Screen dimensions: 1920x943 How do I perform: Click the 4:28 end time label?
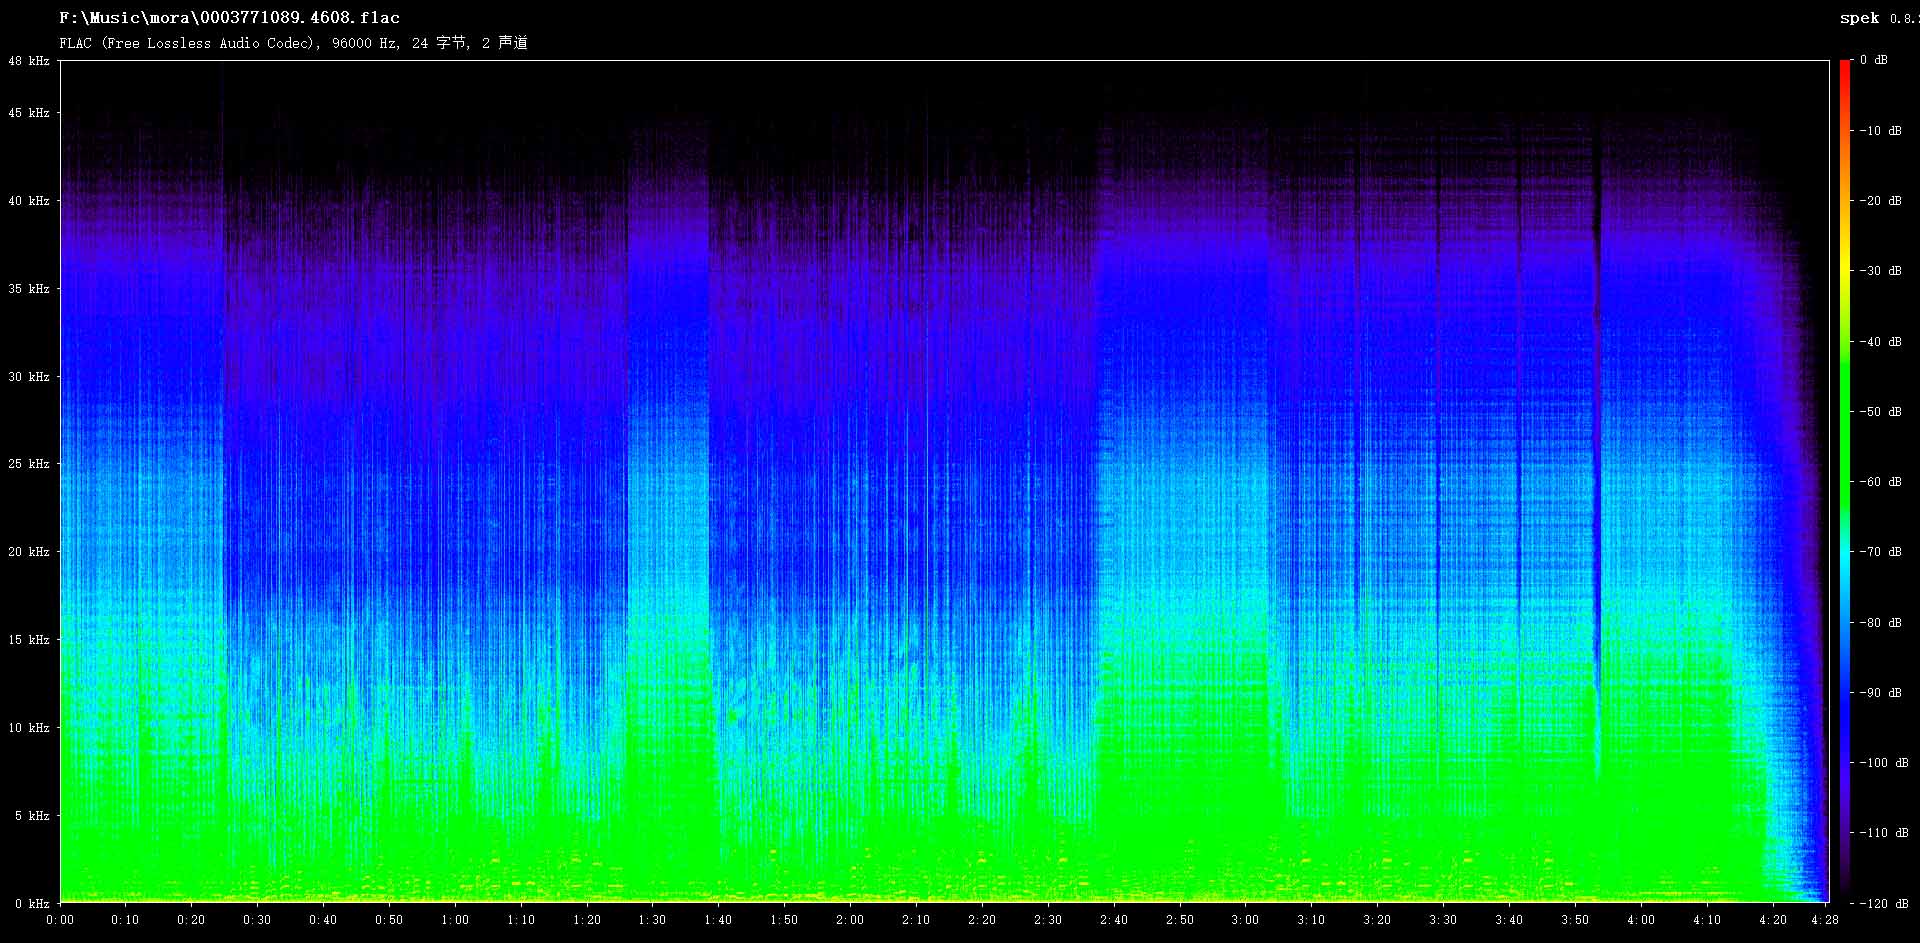[x=1825, y=920]
